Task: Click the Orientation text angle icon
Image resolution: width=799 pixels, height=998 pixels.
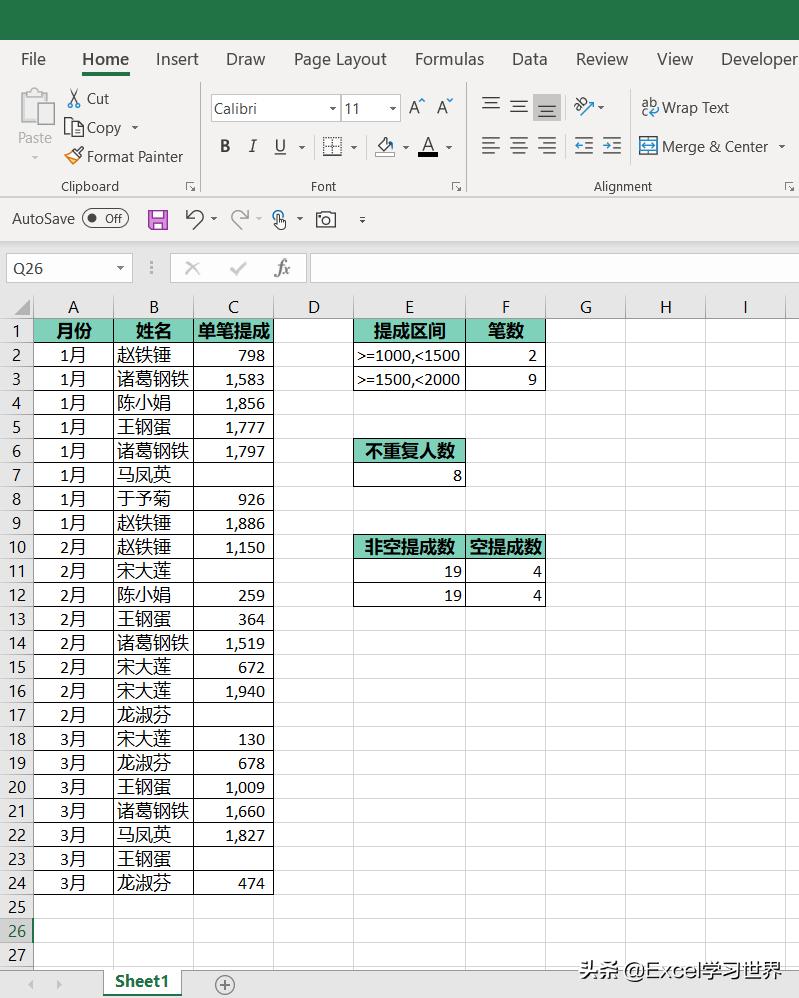Action: (584, 106)
